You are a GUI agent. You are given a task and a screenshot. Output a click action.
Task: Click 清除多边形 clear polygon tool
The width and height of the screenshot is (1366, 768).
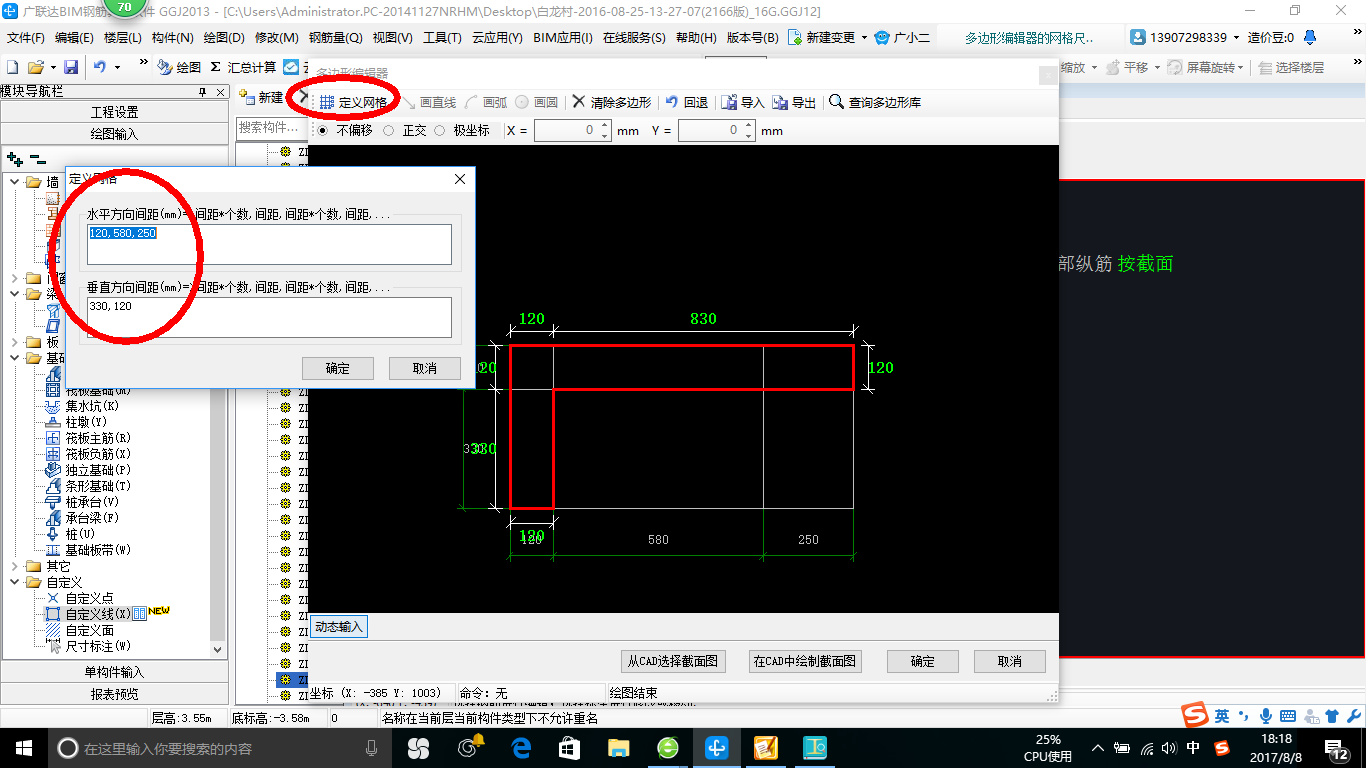click(x=611, y=102)
